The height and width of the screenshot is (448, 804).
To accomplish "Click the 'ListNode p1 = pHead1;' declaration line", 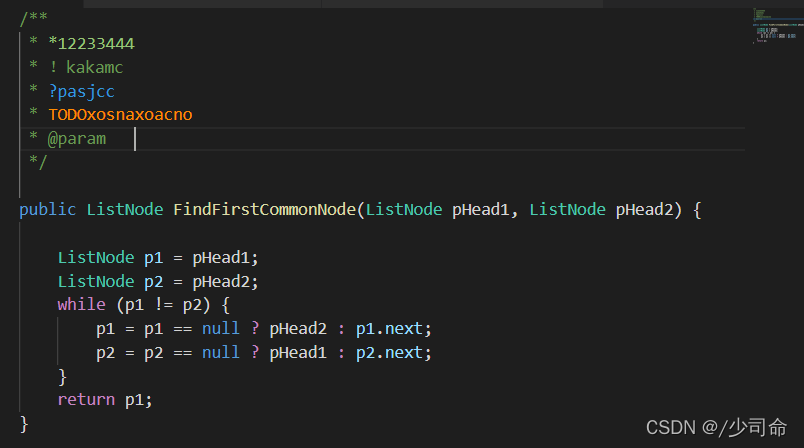I will (x=158, y=257).
